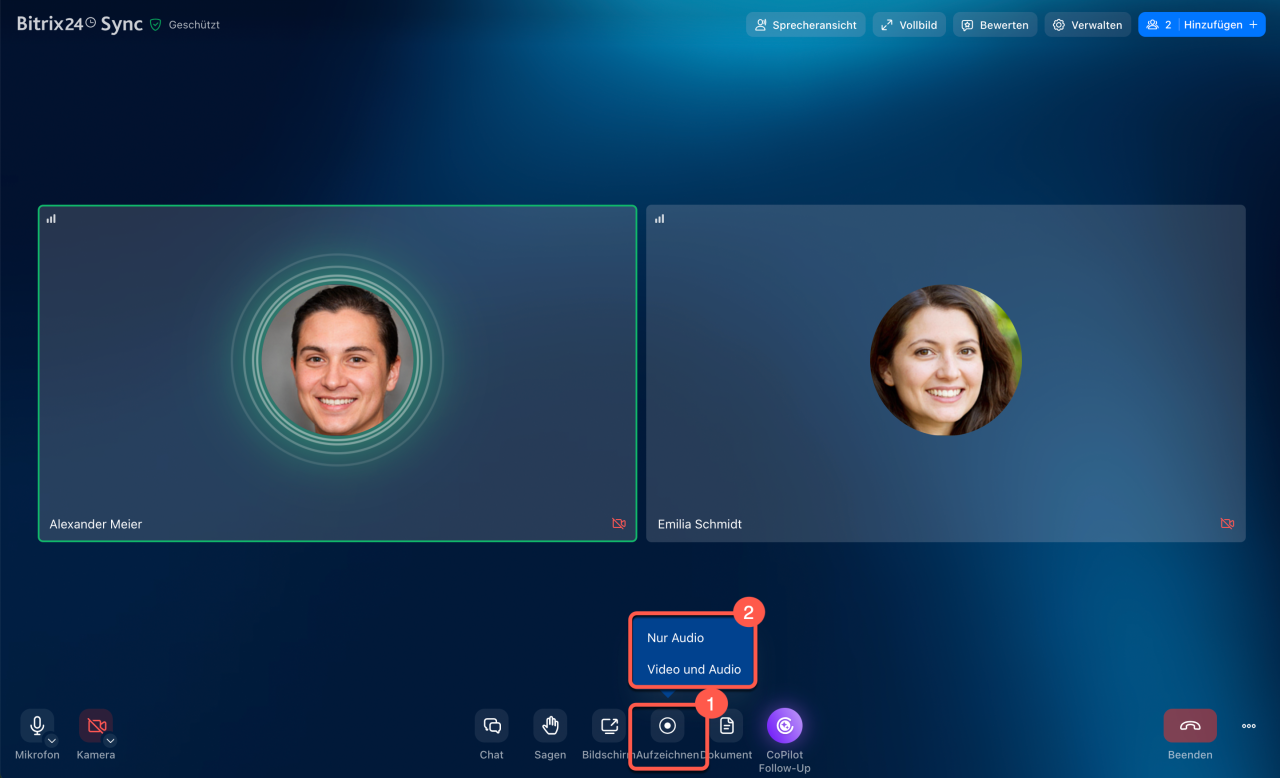Raise hand with the Sagen icon
The height and width of the screenshot is (778, 1280).
click(x=550, y=726)
